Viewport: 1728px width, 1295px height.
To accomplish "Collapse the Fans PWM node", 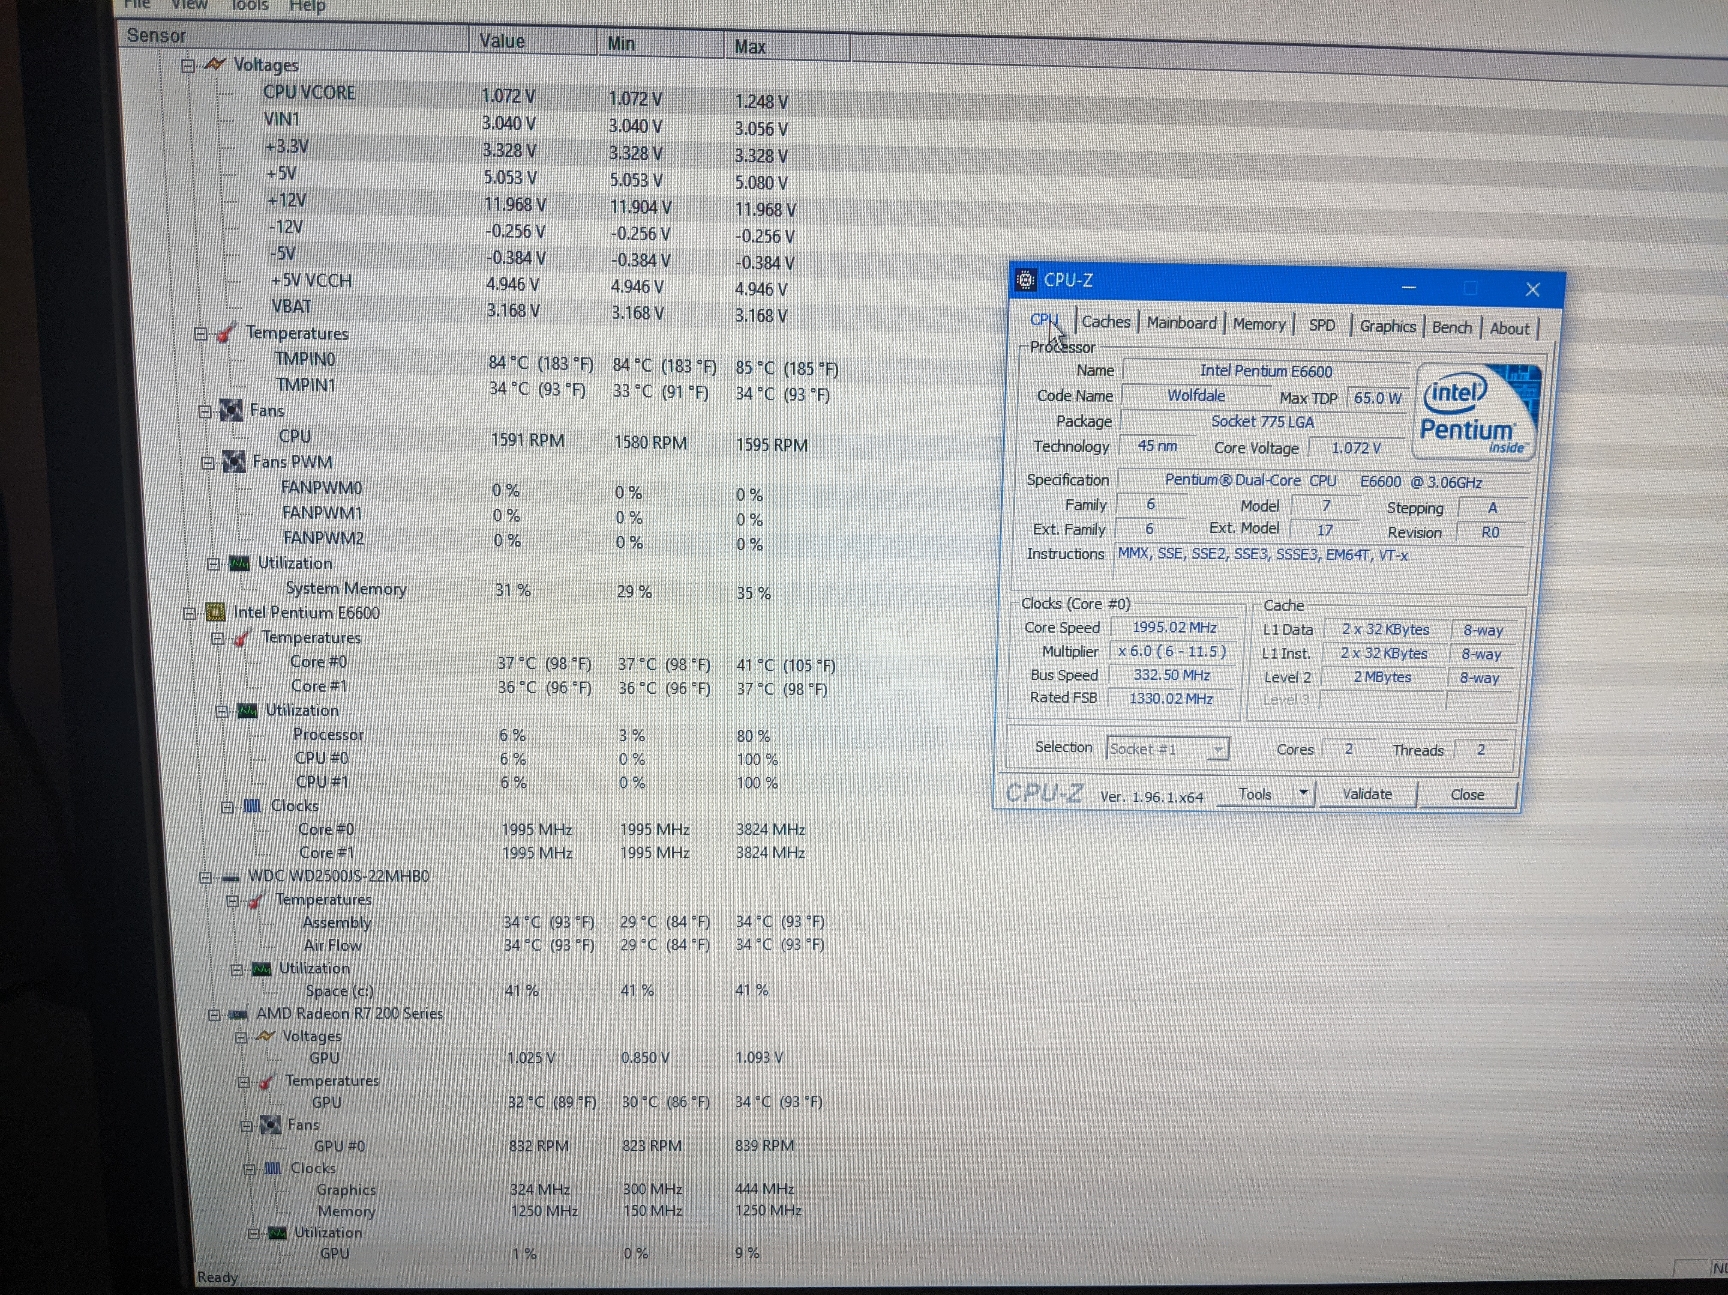I will point(208,462).
